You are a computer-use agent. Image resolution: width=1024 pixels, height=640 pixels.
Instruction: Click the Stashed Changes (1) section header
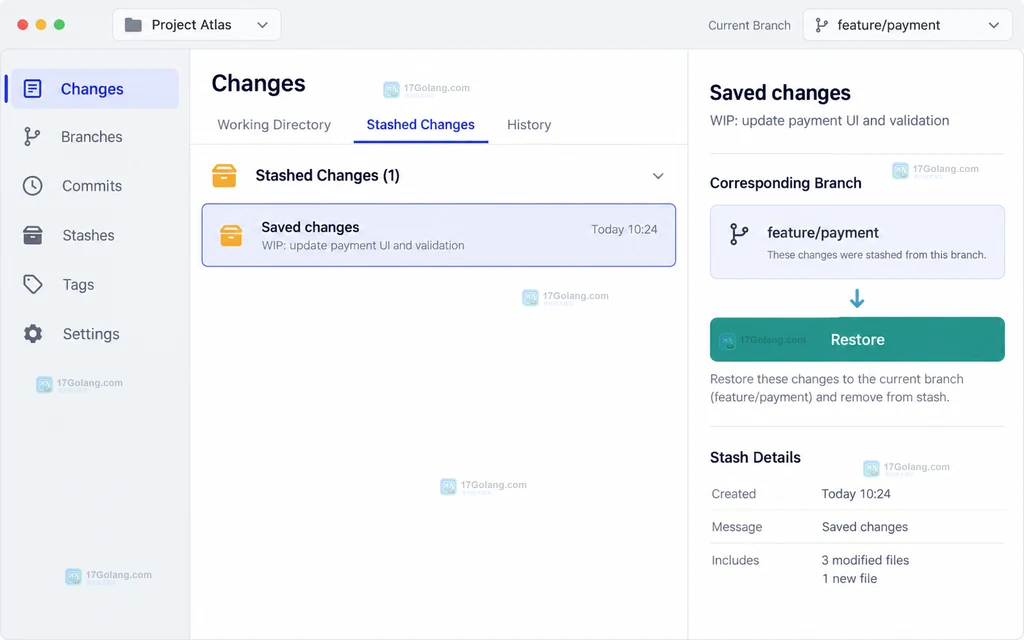[x=438, y=176]
